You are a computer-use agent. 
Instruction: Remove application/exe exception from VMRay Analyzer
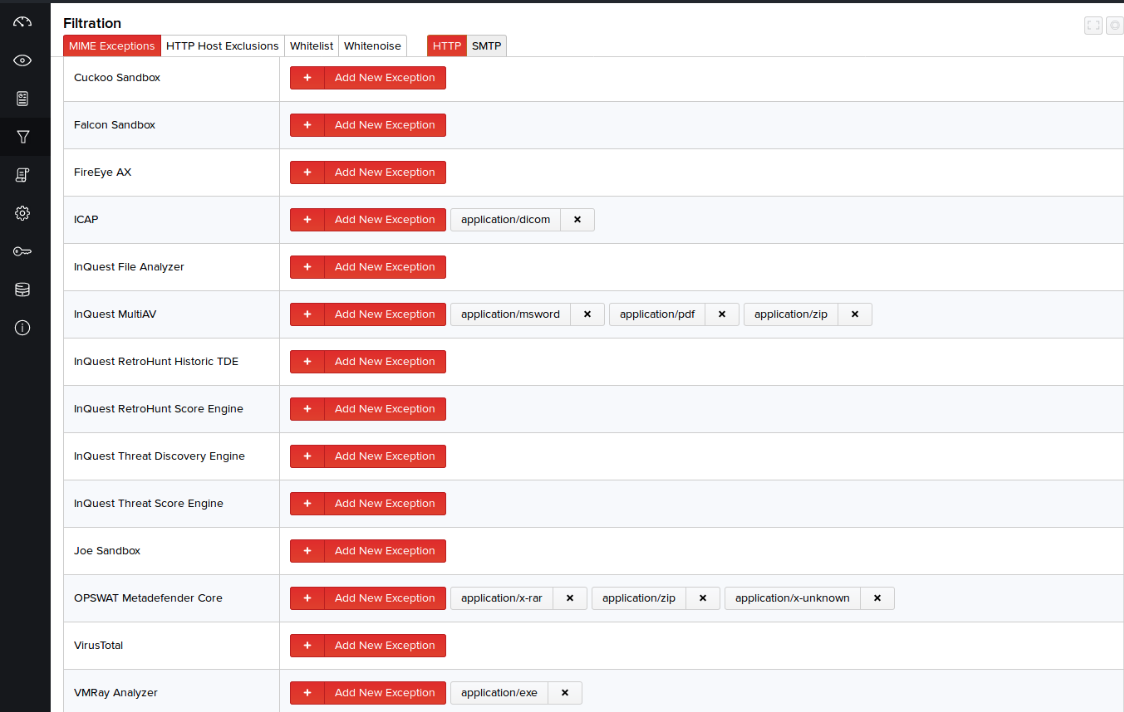[565, 693]
